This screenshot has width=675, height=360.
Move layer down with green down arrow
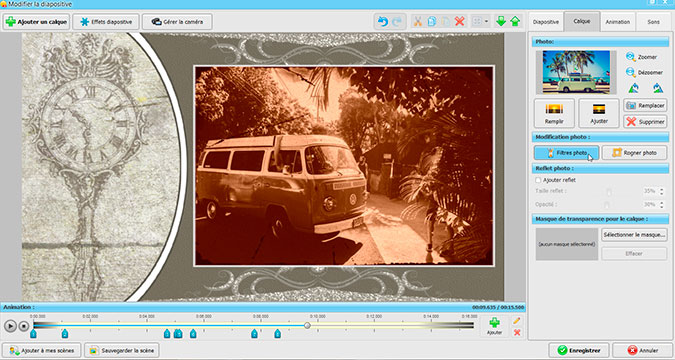pos(501,22)
